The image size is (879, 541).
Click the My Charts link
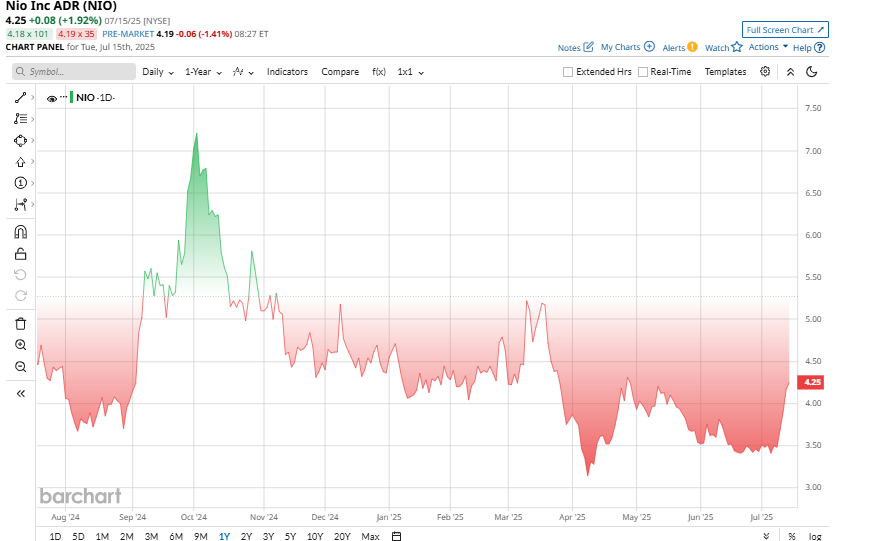620,47
